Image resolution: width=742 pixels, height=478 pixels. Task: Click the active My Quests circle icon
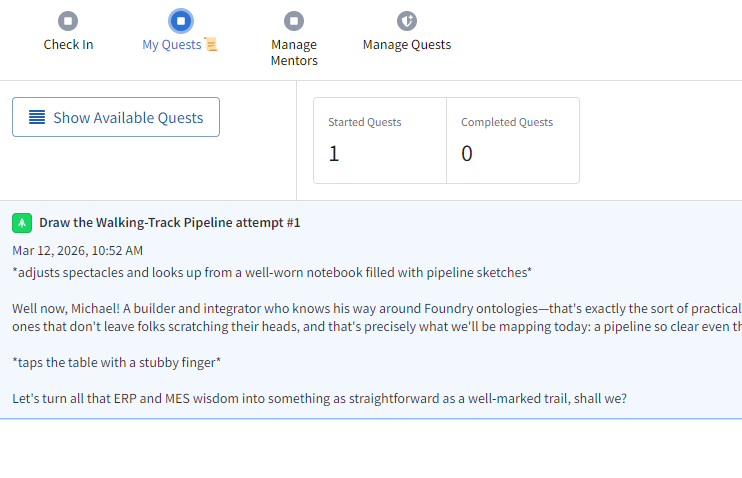click(180, 21)
